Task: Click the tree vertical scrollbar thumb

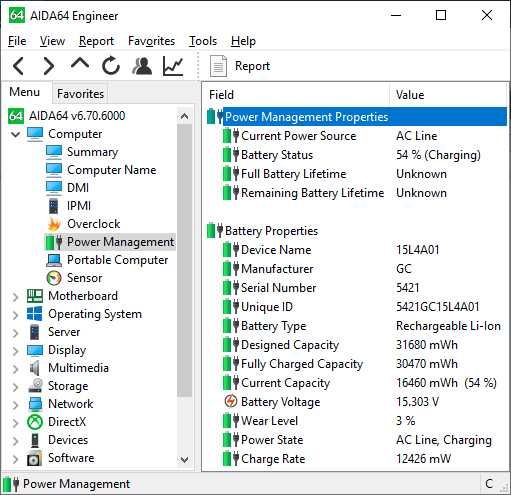Action: pyautogui.click(x=184, y=260)
